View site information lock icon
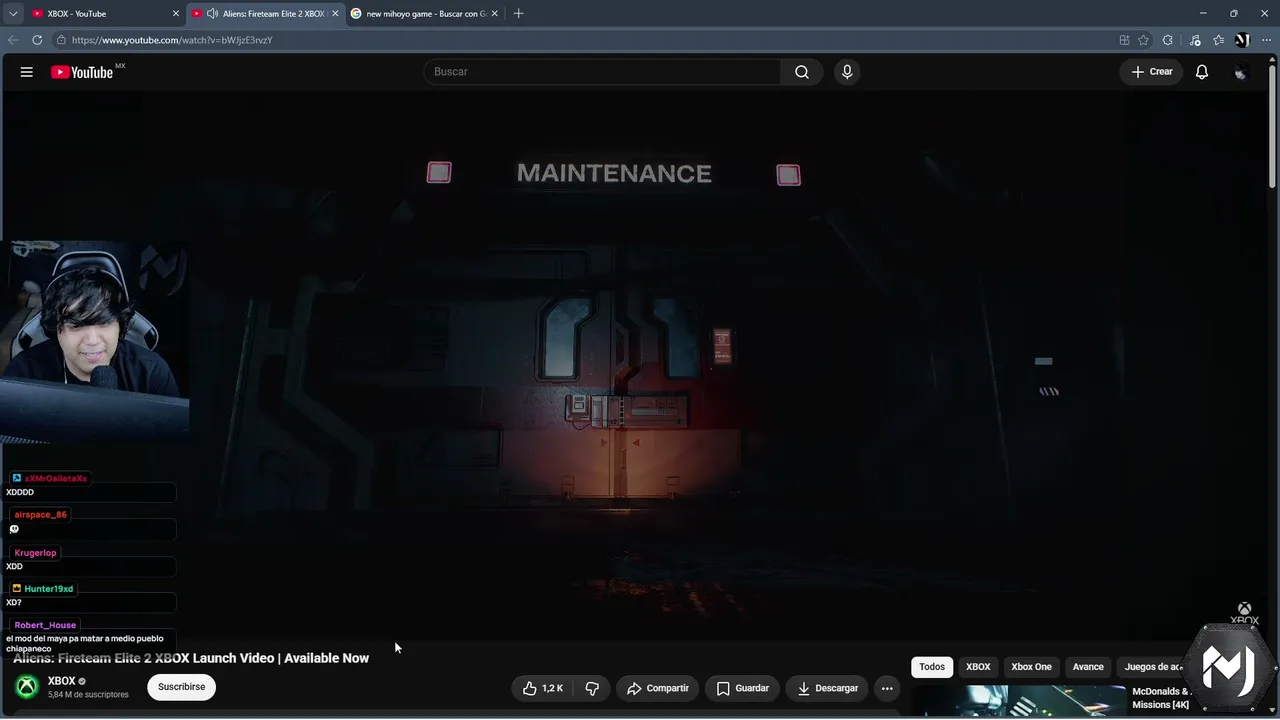Screen dimensions: 1280x720 point(61,40)
